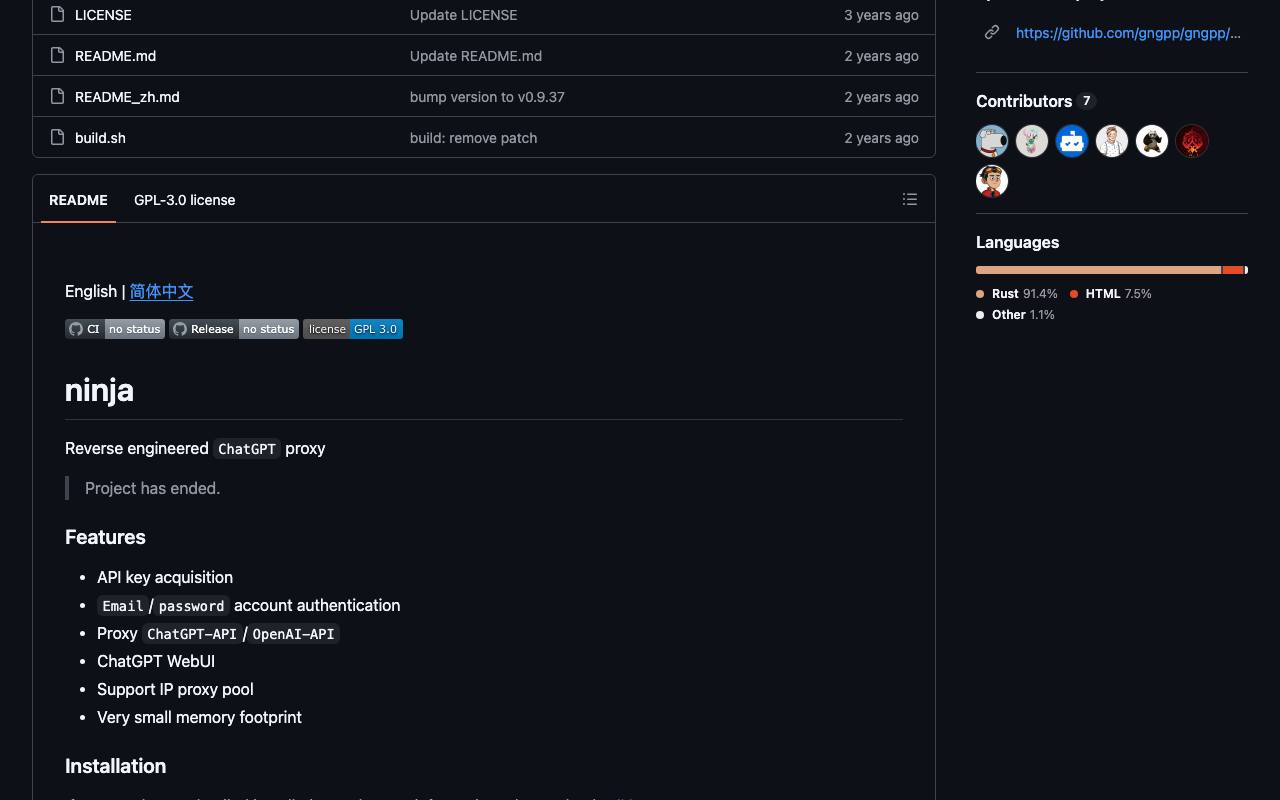Open the 简体中文 README link
The height and width of the screenshot is (800, 1280).
161,291
